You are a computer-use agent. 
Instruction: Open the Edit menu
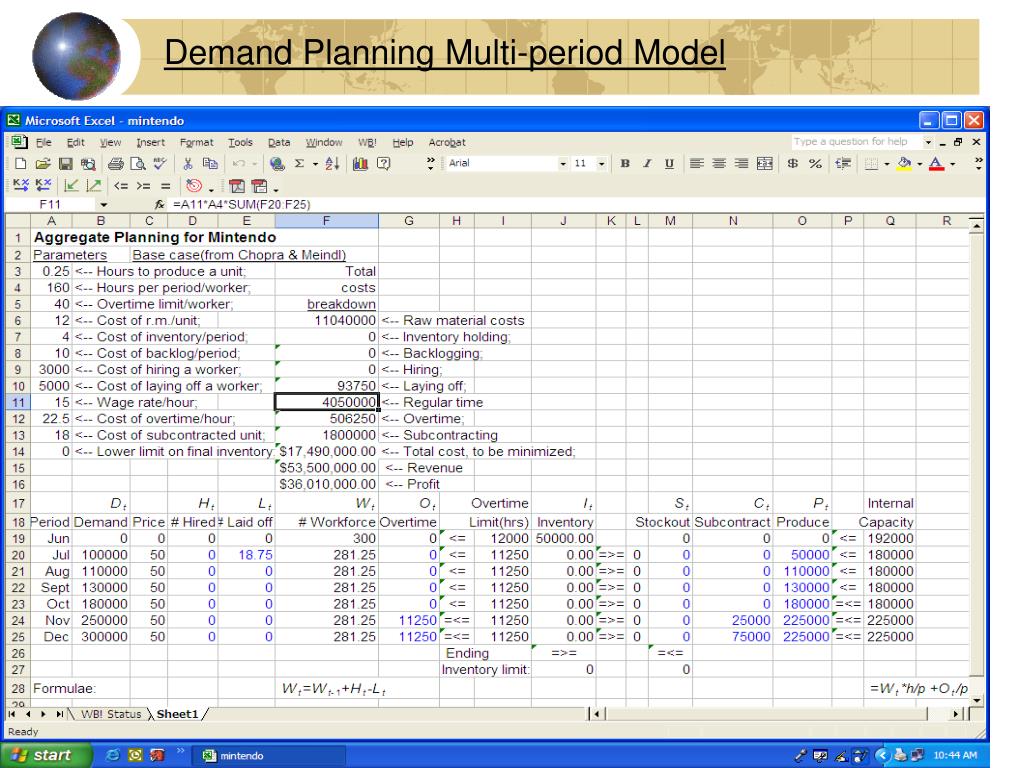[76, 142]
